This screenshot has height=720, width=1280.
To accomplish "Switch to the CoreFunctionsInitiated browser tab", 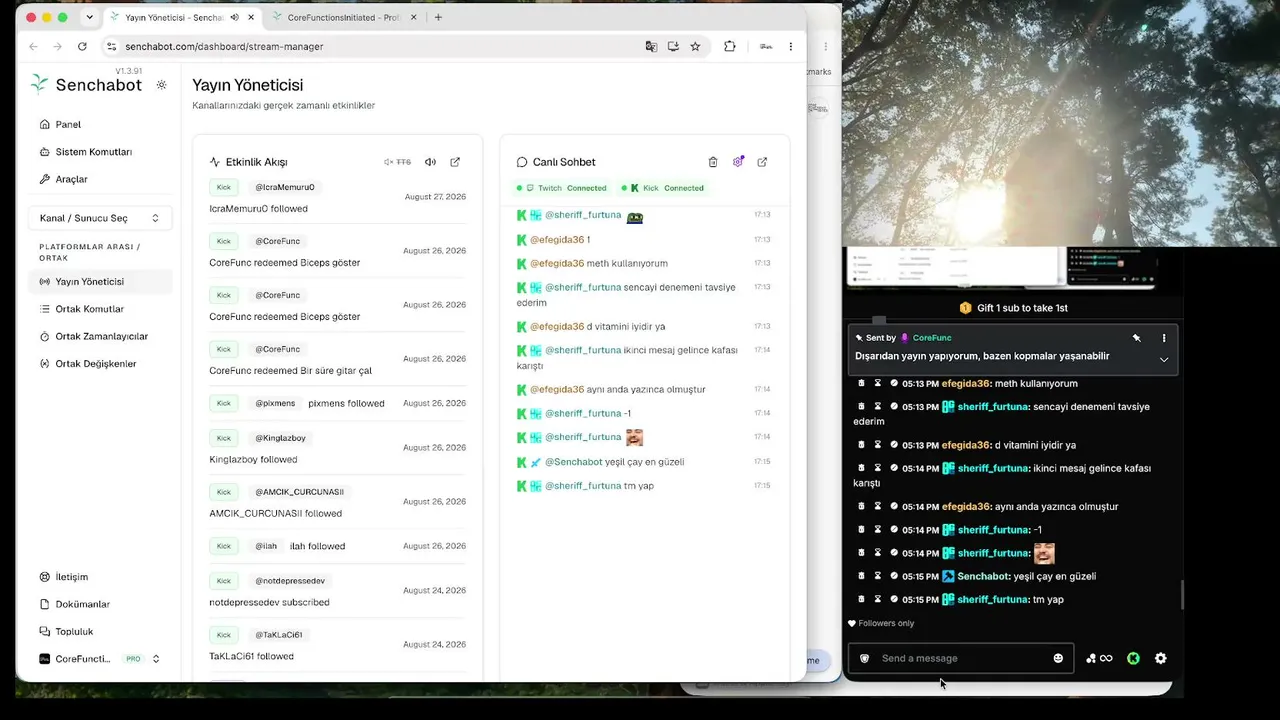I will pyautogui.click(x=342, y=17).
